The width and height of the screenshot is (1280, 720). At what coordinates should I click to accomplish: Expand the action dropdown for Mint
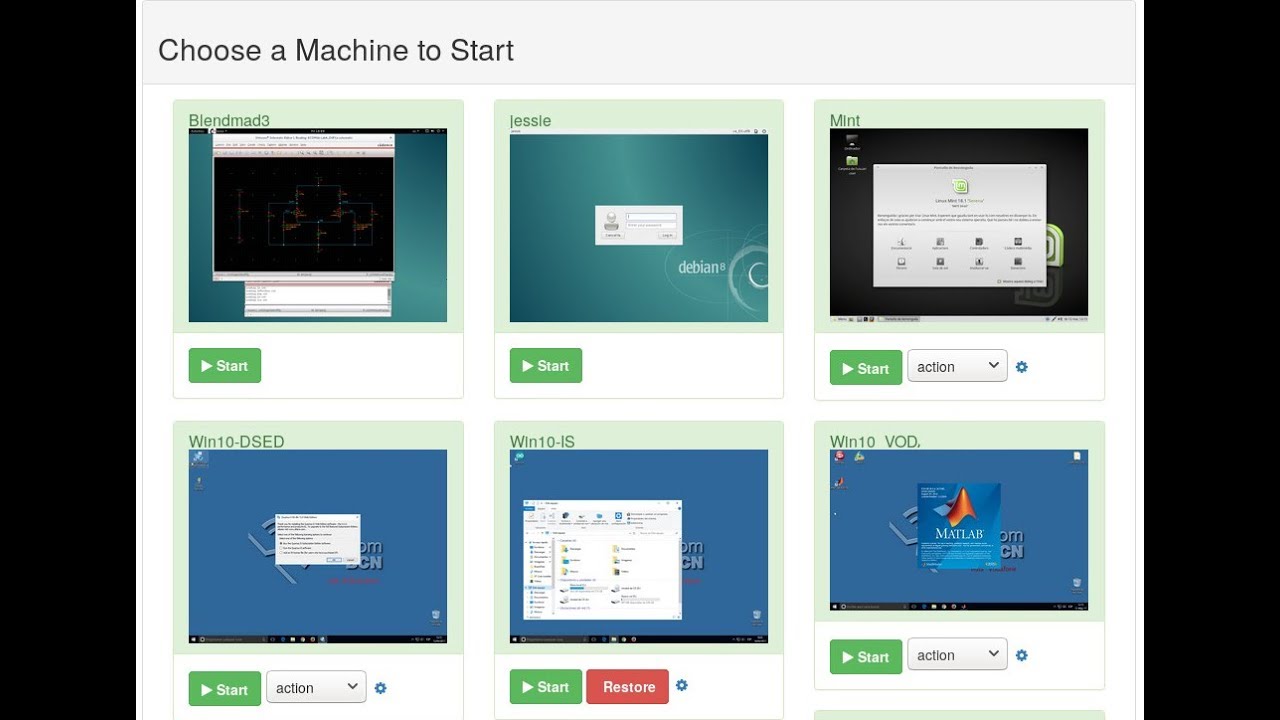(957, 367)
